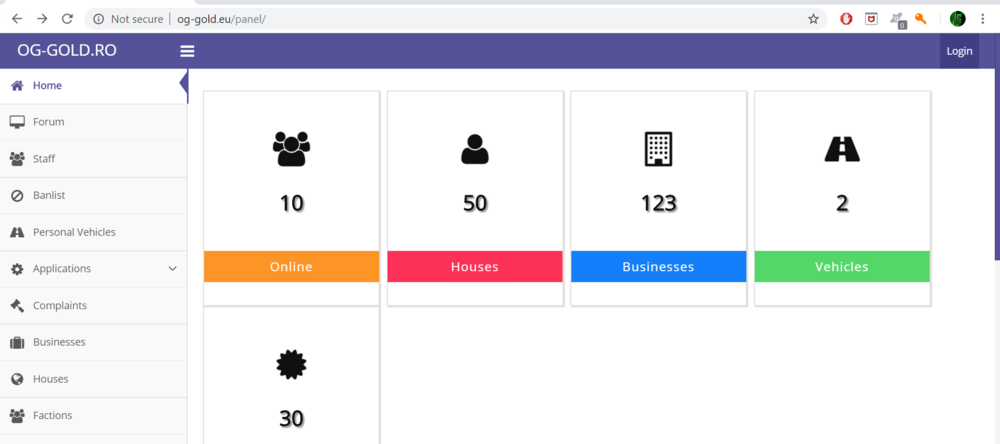Click the Personal Vehicles road icon
The height and width of the screenshot is (444, 1000).
point(17,232)
